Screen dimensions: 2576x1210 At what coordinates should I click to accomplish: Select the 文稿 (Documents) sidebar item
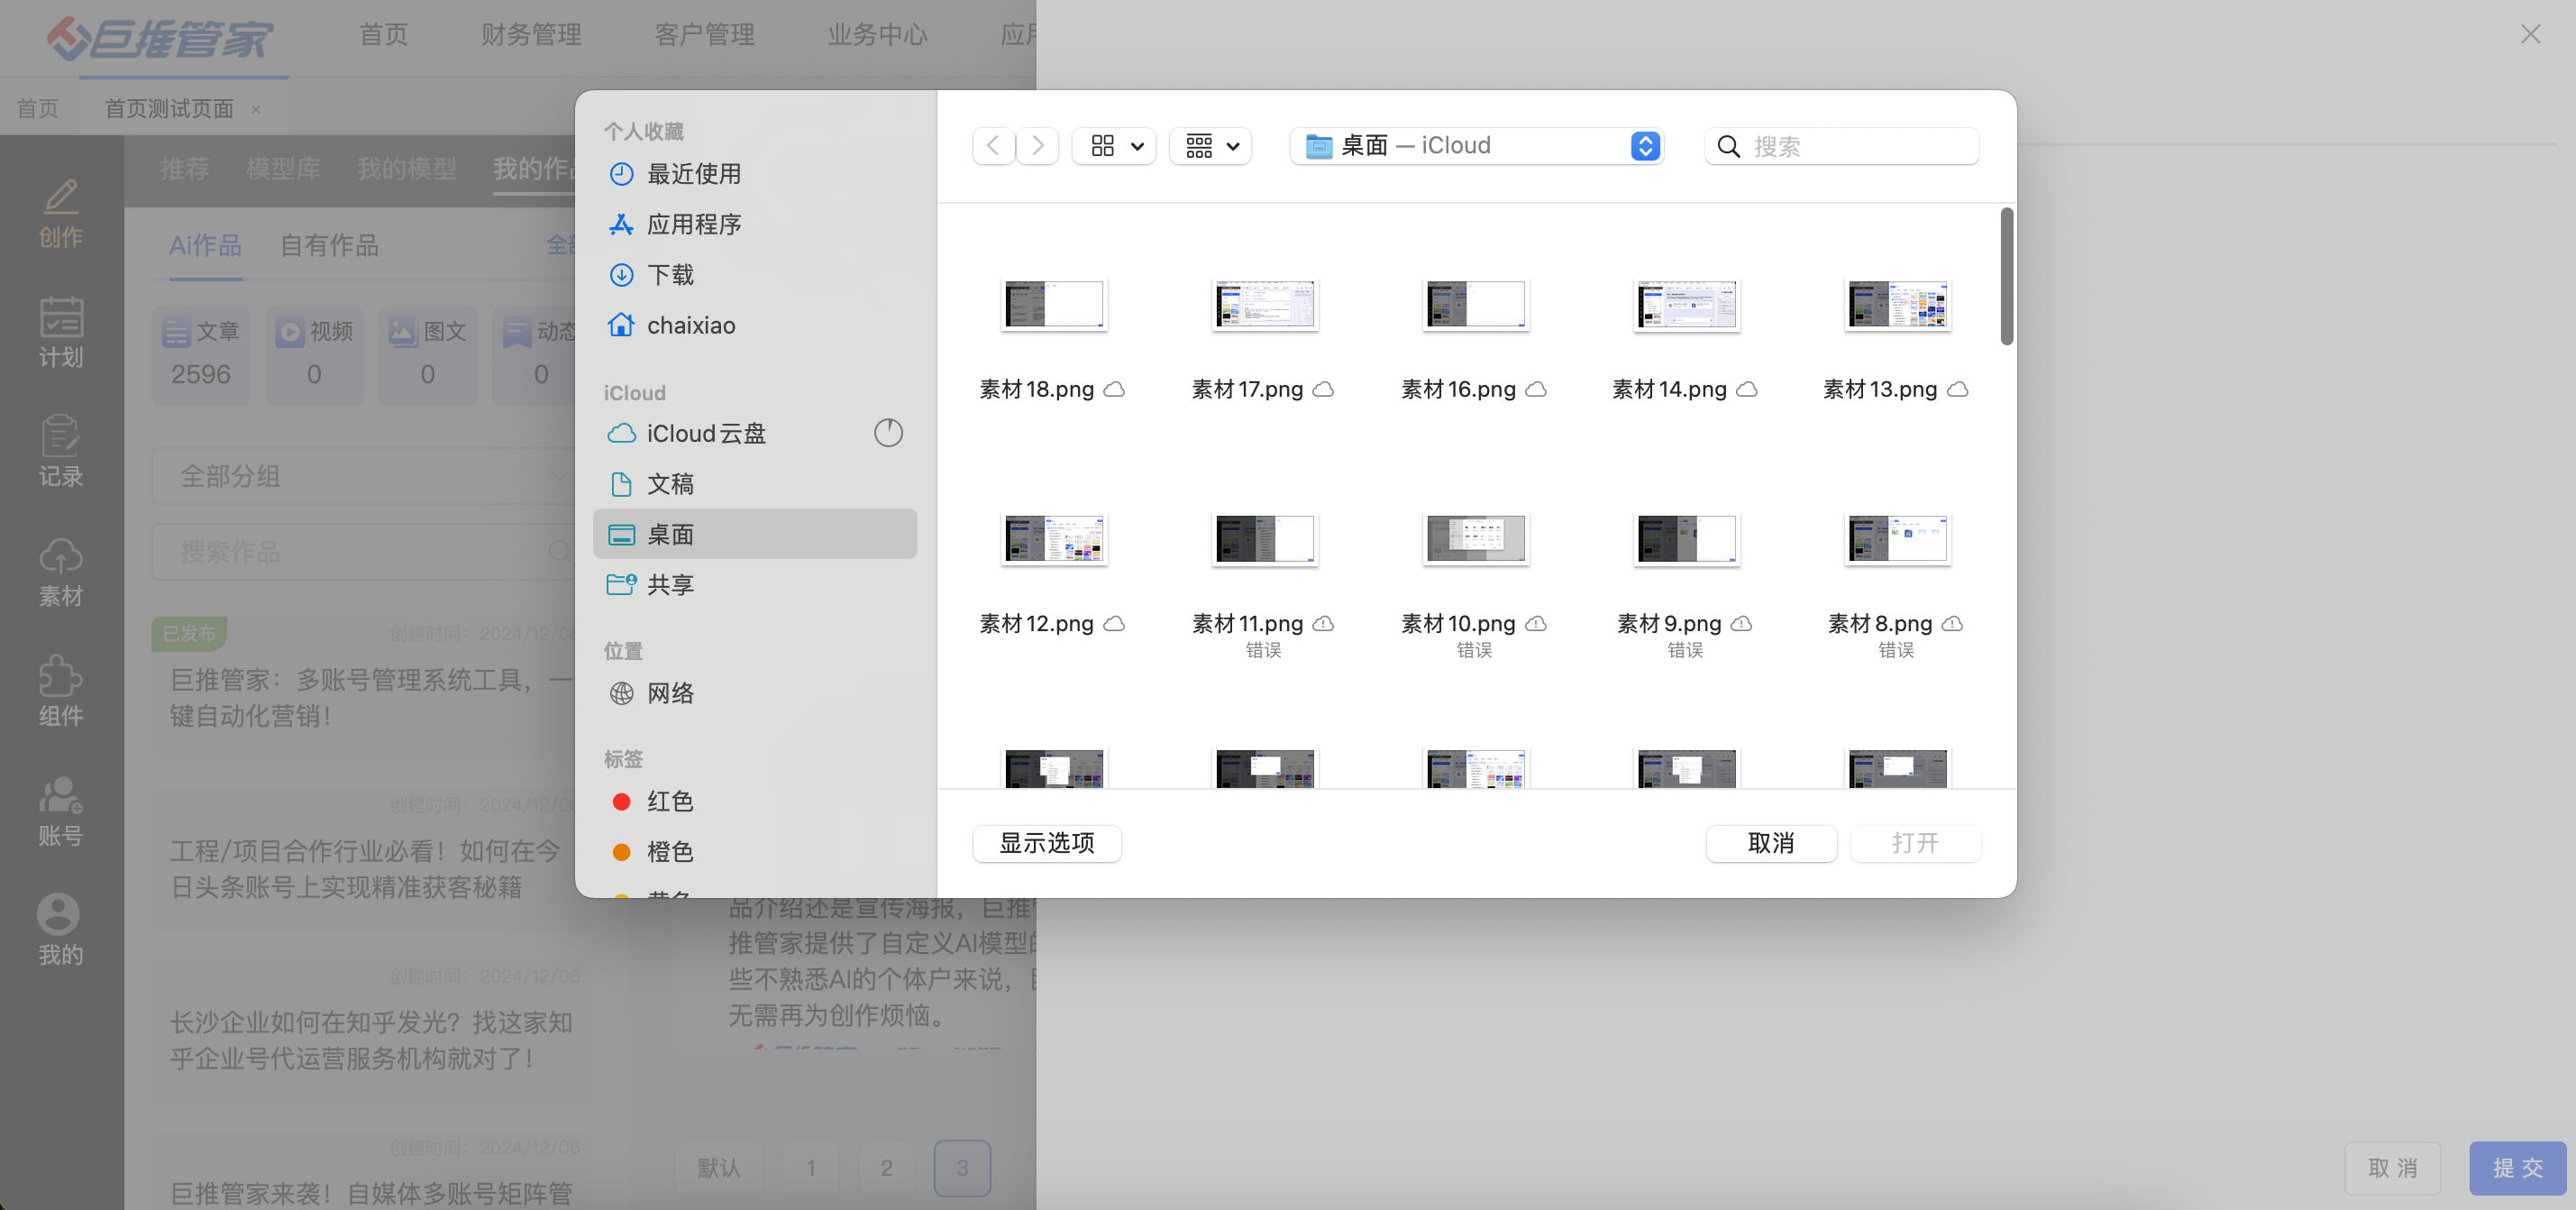(669, 485)
